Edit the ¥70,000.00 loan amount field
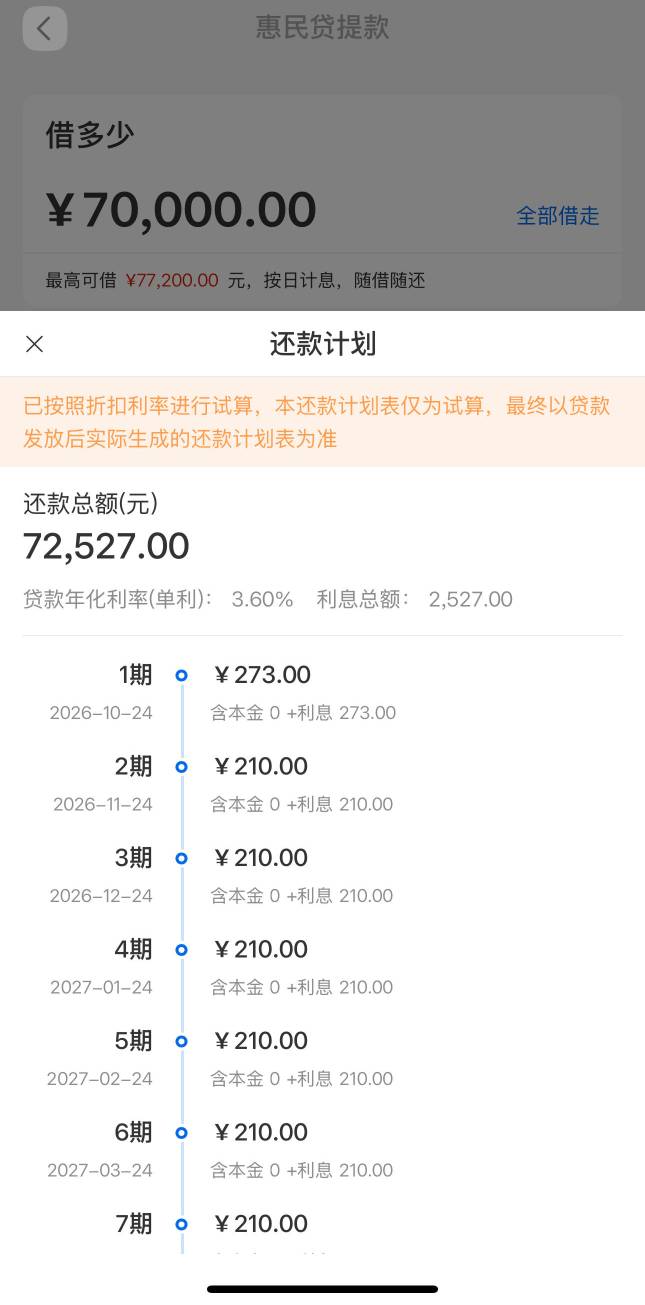The image size is (645, 1305). tap(182, 210)
